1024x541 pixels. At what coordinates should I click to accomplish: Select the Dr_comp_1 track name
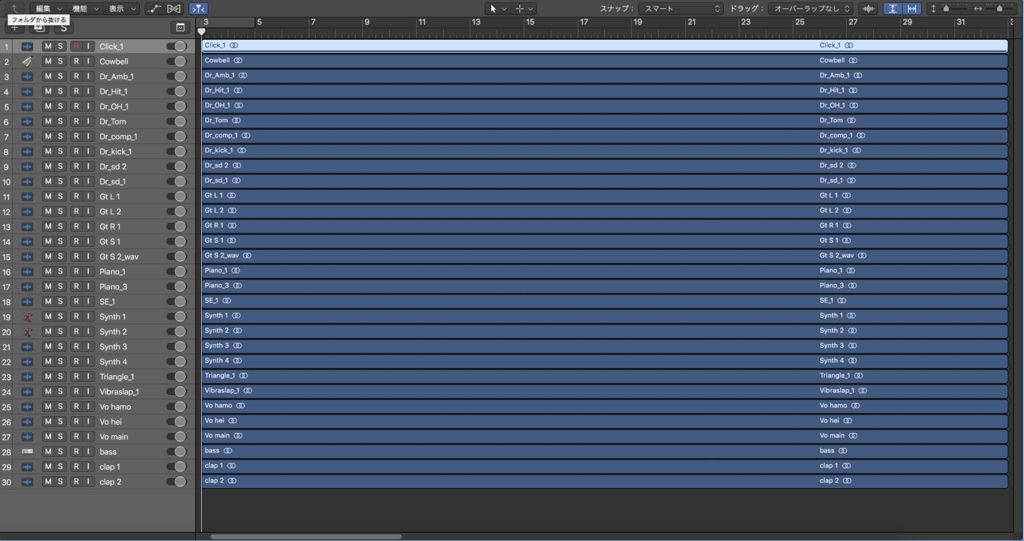point(118,137)
